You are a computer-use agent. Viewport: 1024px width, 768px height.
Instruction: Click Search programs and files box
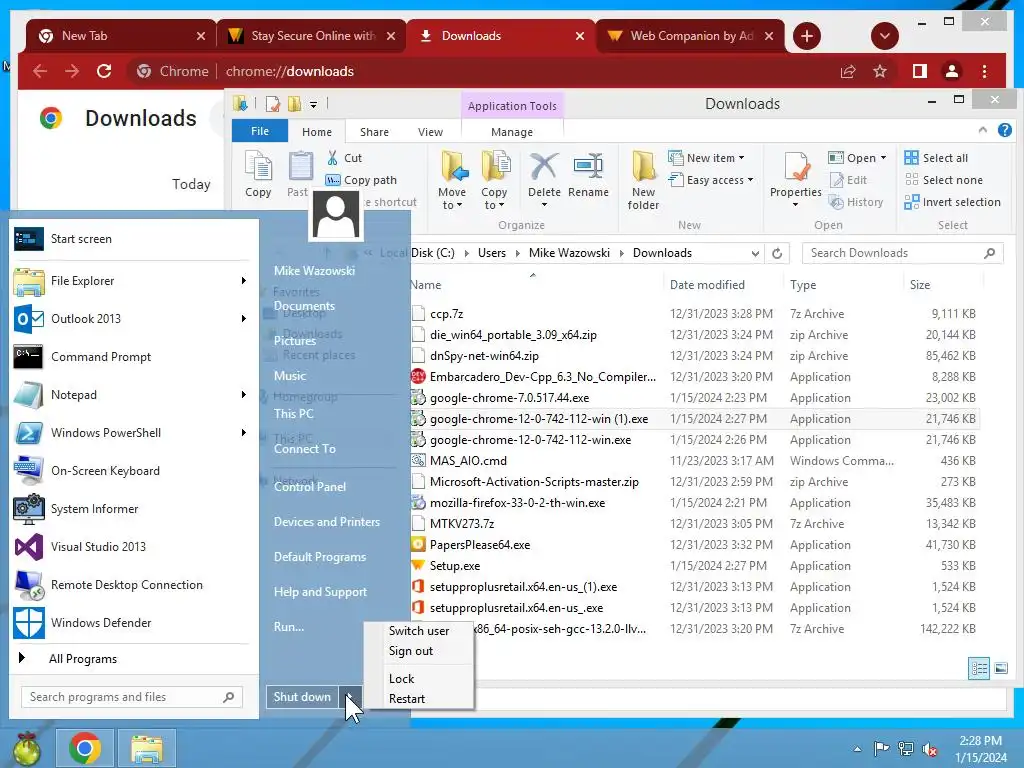132,697
